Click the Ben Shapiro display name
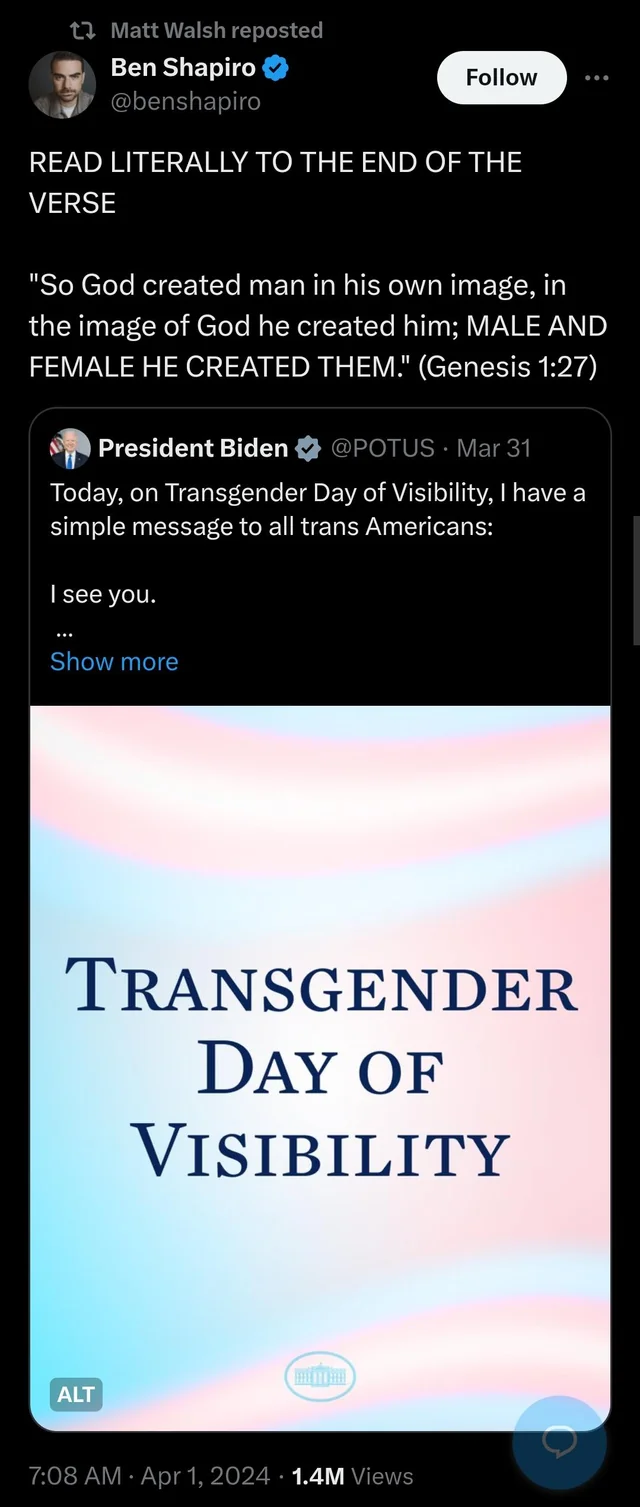 [184, 69]
